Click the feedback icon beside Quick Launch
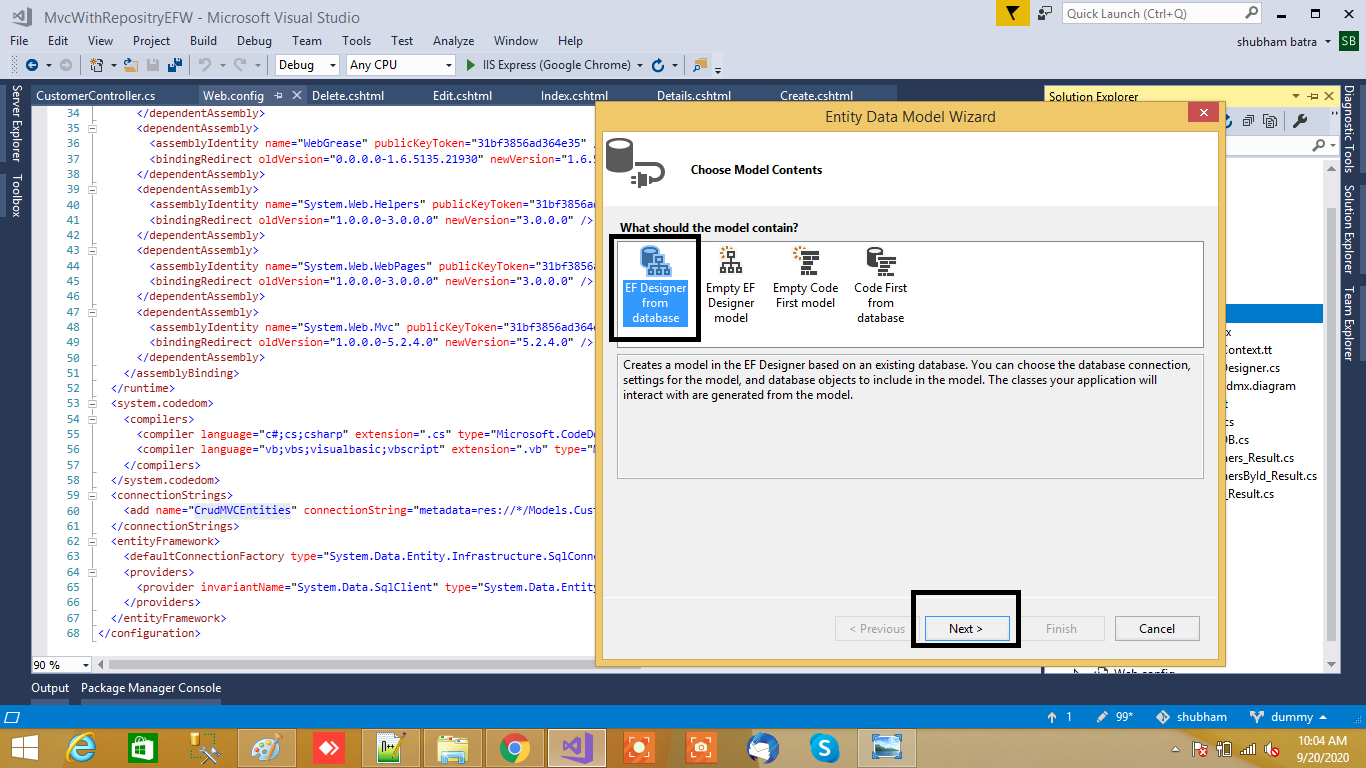 point(1044,13)
